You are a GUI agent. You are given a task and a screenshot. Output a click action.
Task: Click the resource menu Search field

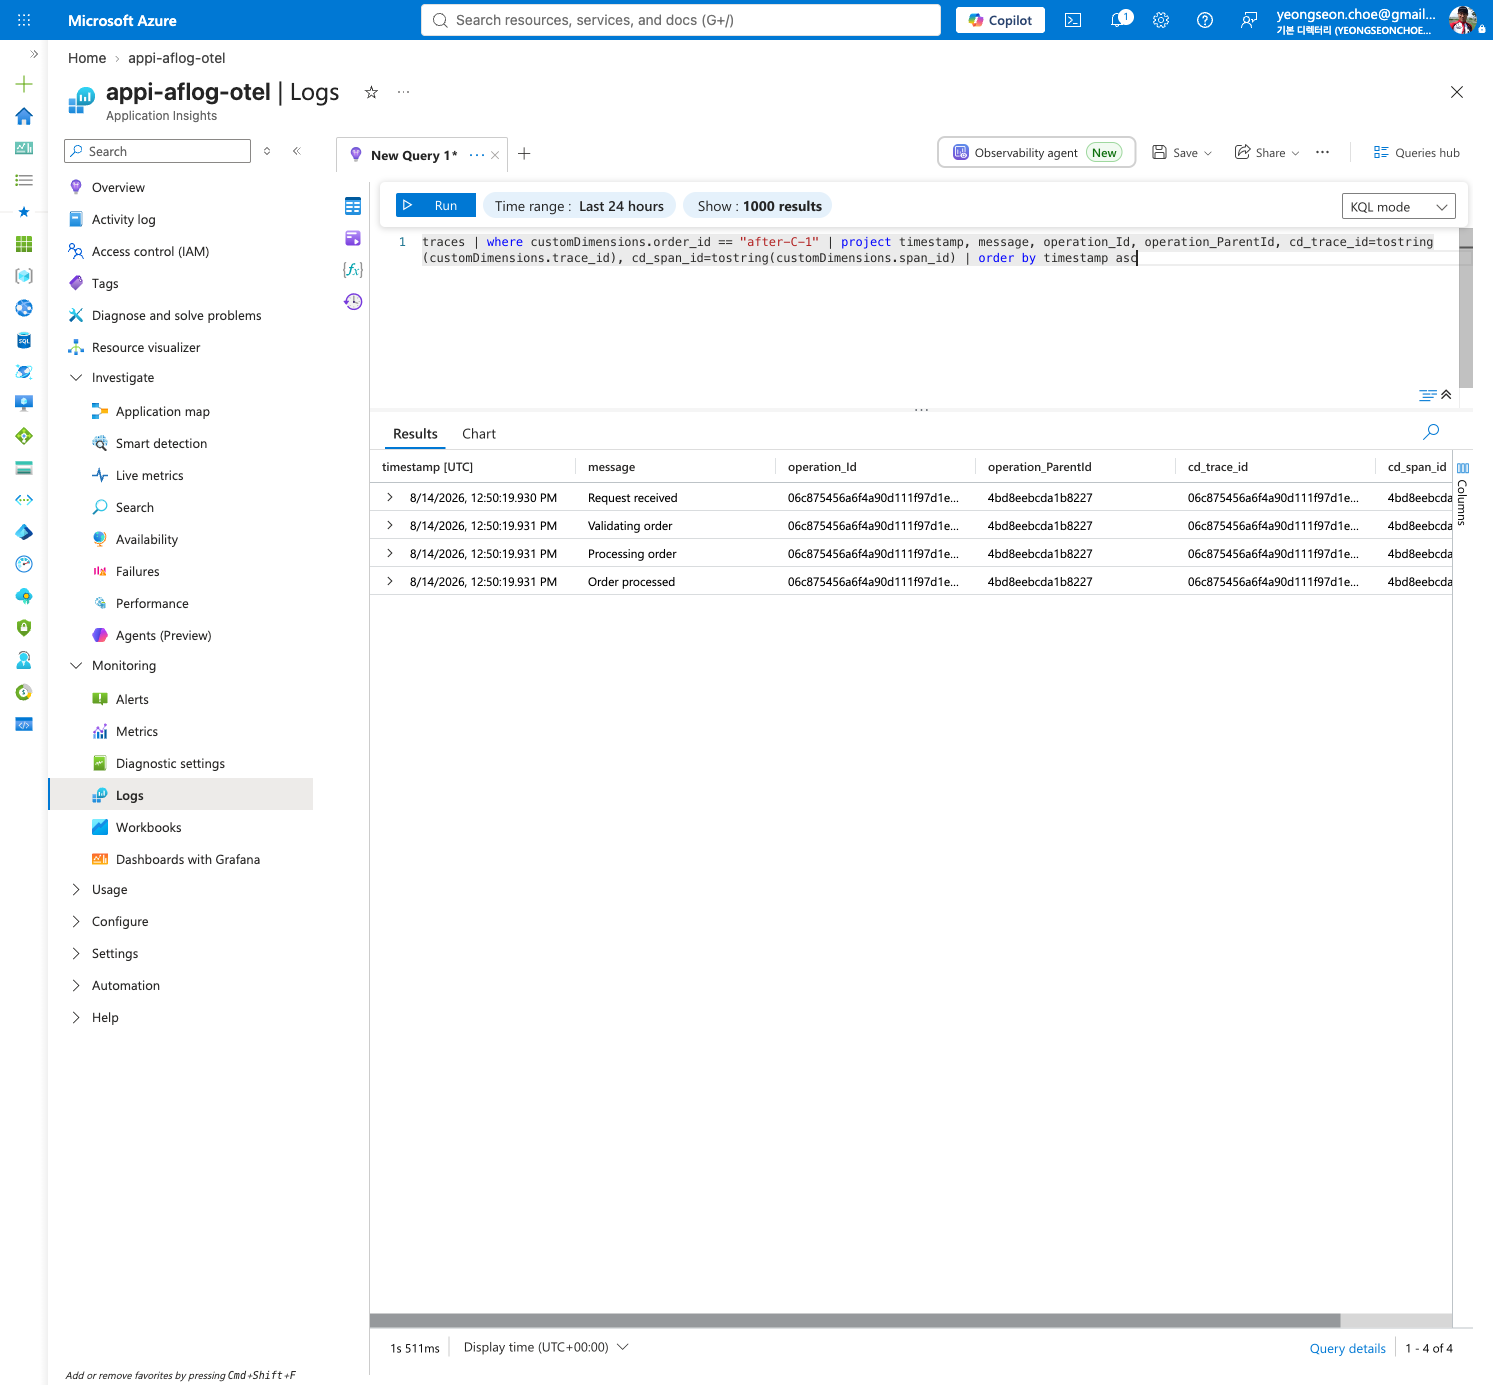pyautogui.click(x=157, y=151)
